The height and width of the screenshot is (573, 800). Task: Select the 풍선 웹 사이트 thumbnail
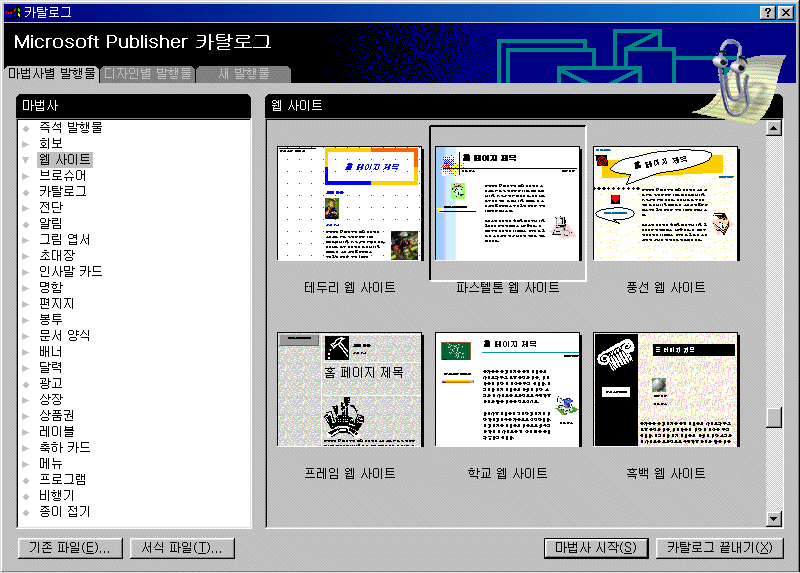(666, 204)
